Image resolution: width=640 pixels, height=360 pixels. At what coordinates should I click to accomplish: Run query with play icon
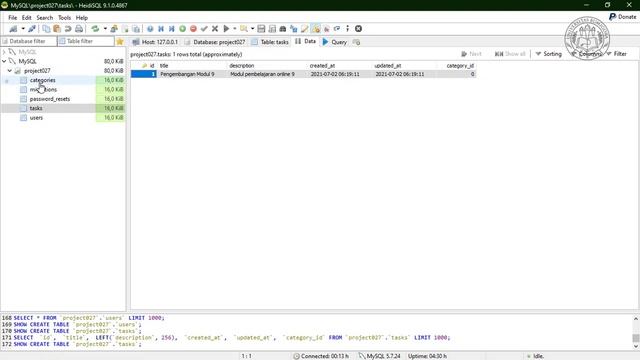point(226,29)
